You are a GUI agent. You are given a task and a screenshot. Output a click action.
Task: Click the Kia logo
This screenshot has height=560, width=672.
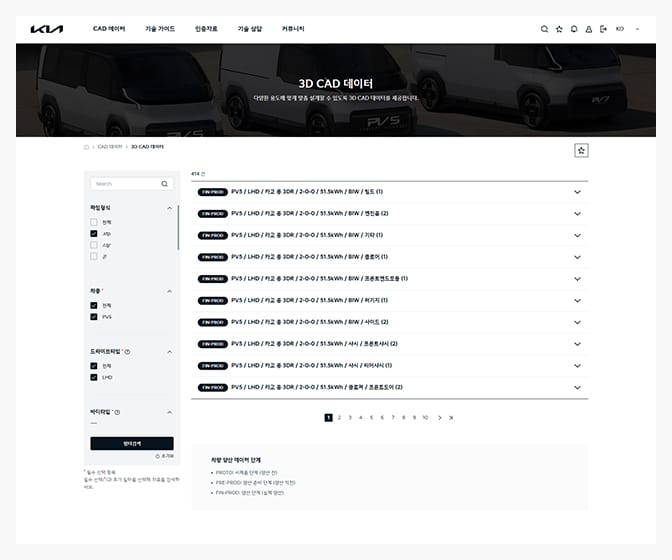coord(47,29)
